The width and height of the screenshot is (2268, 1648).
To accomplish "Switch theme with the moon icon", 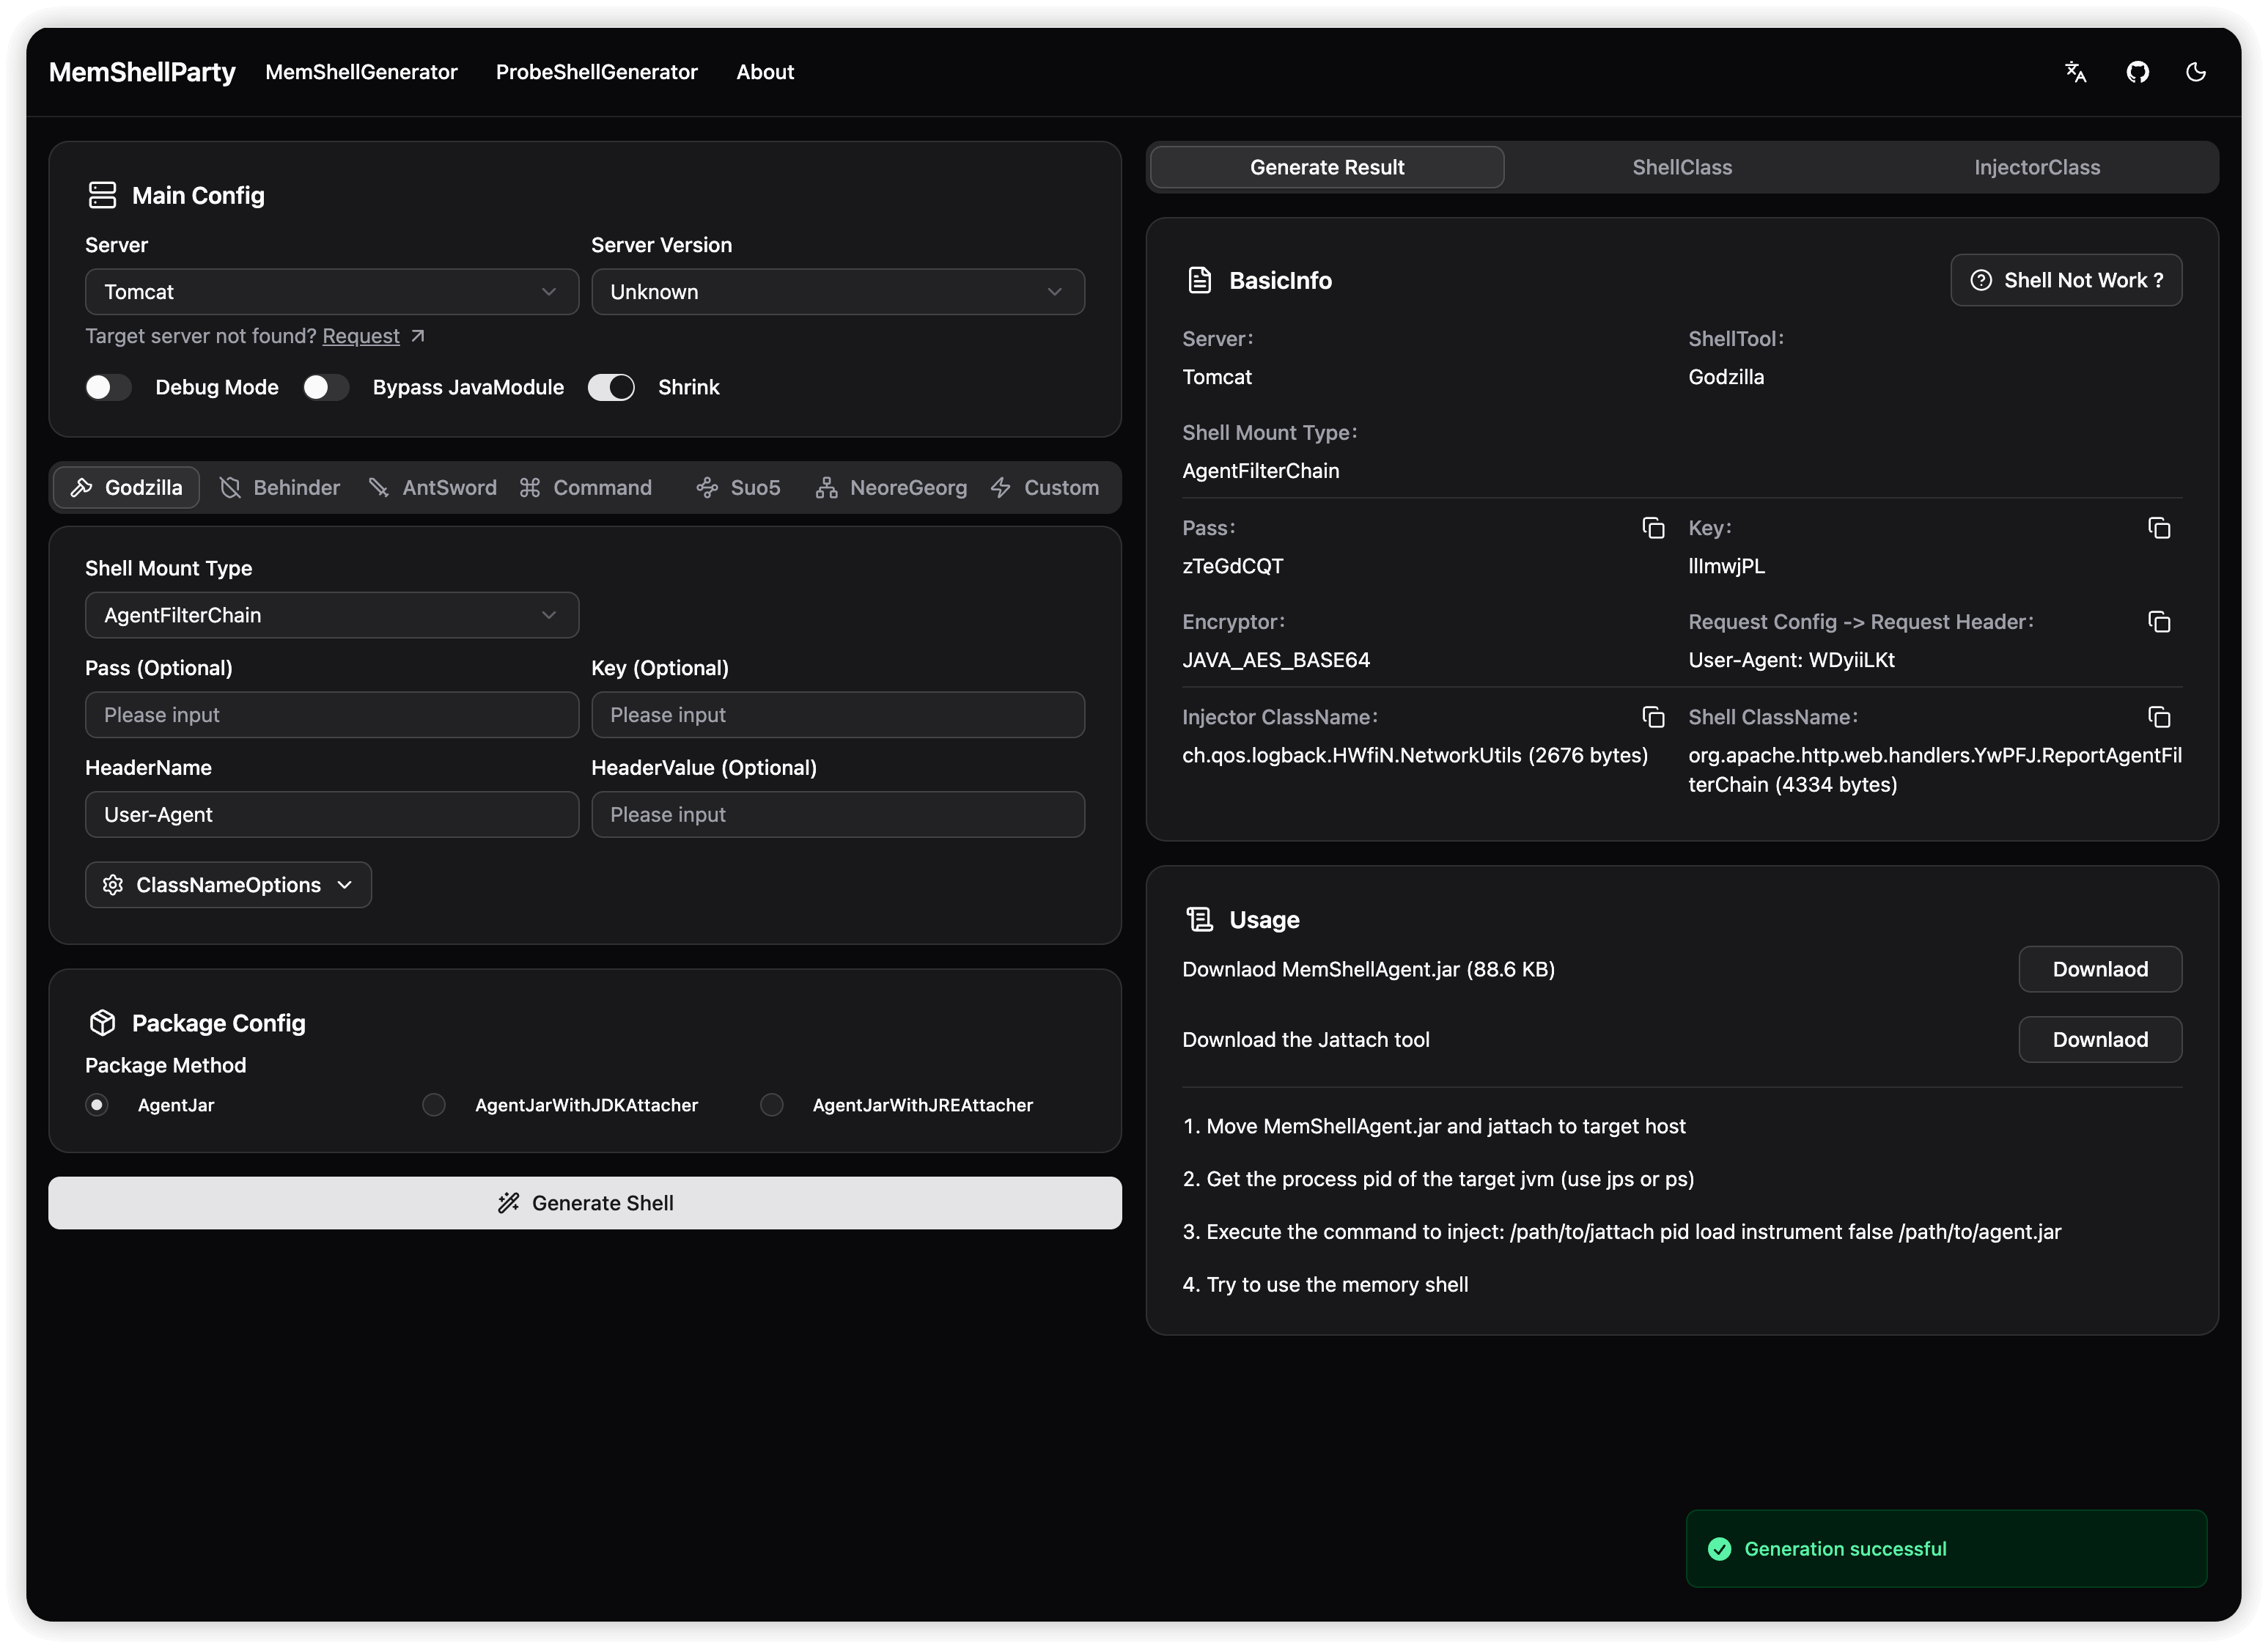I will point(2196,72).
